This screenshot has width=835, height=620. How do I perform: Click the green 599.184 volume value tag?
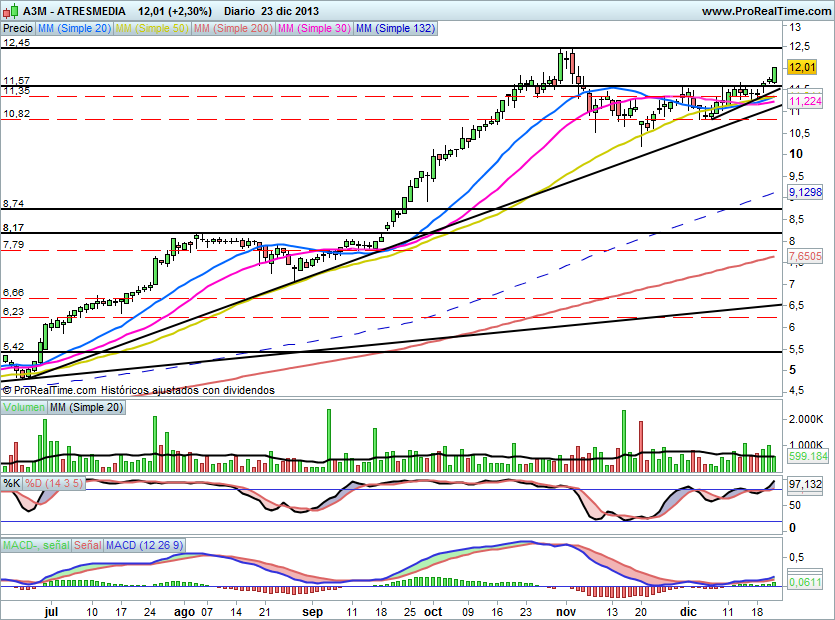pos(808,456)
